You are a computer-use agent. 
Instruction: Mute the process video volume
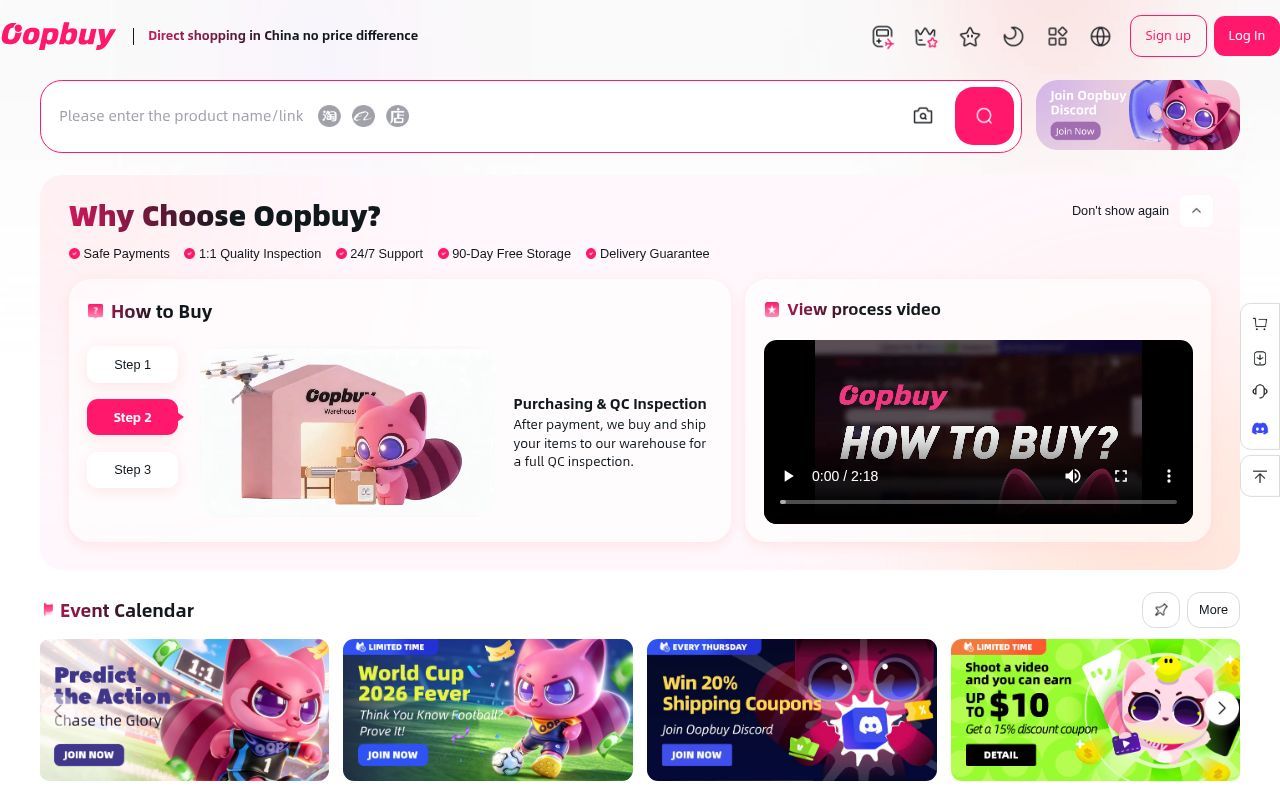(1073, 476)
